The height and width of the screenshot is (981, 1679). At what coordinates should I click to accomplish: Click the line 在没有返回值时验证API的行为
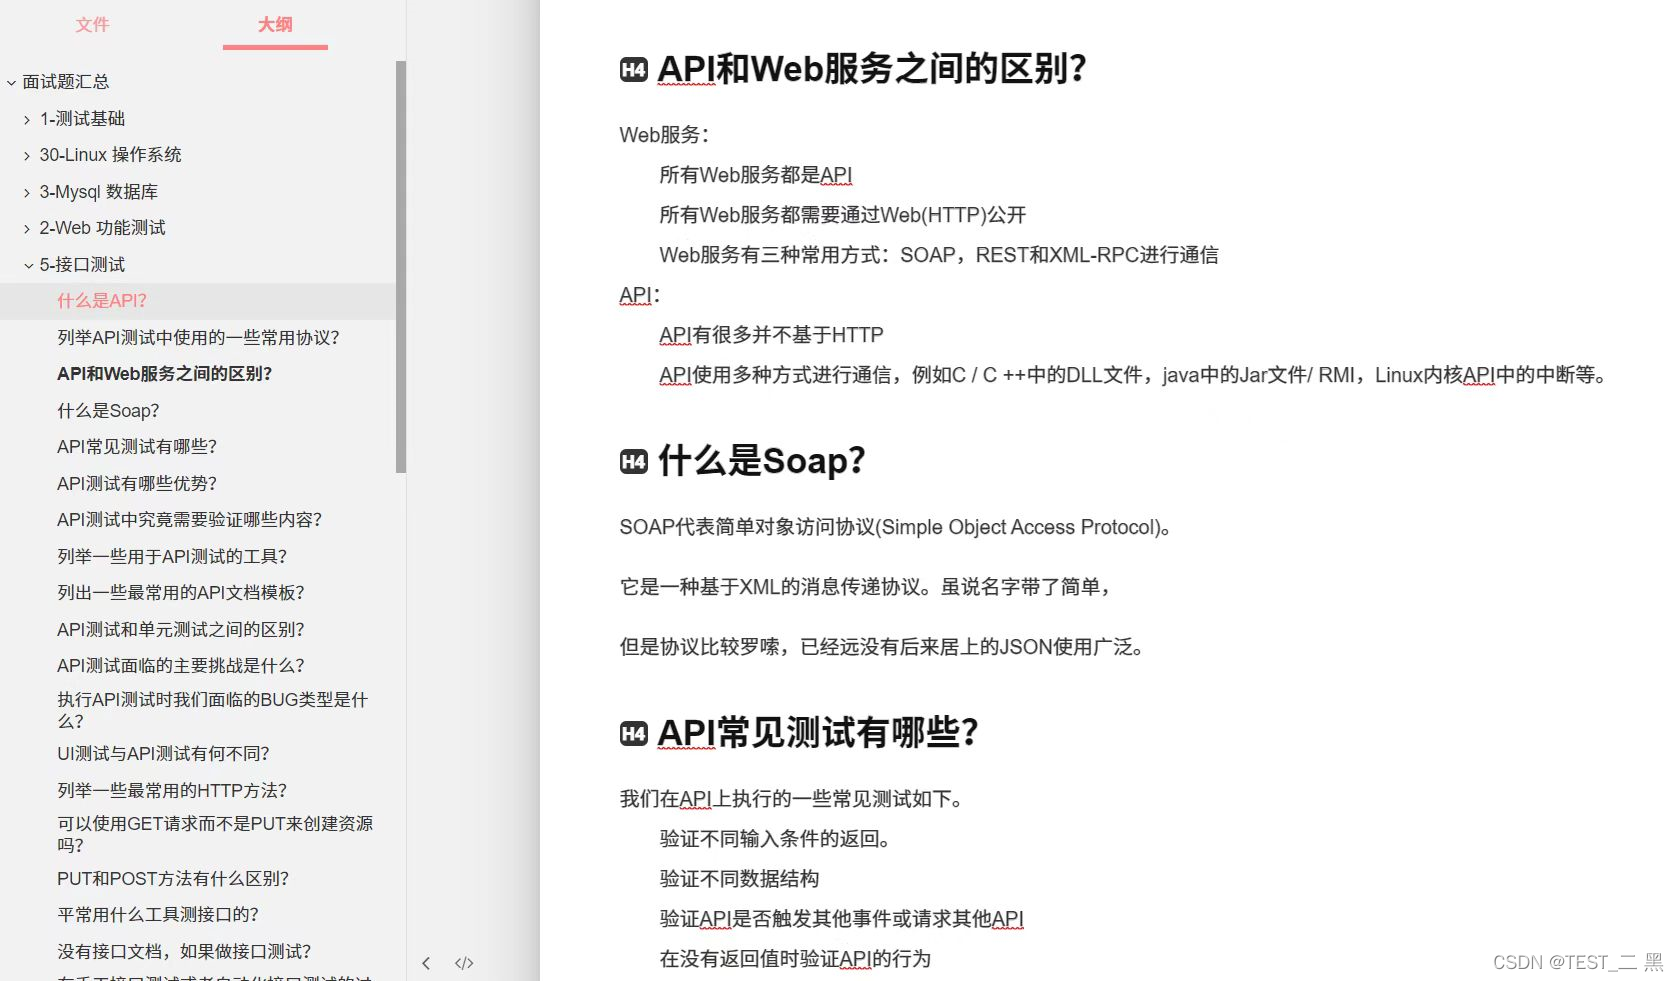(795, 959)
